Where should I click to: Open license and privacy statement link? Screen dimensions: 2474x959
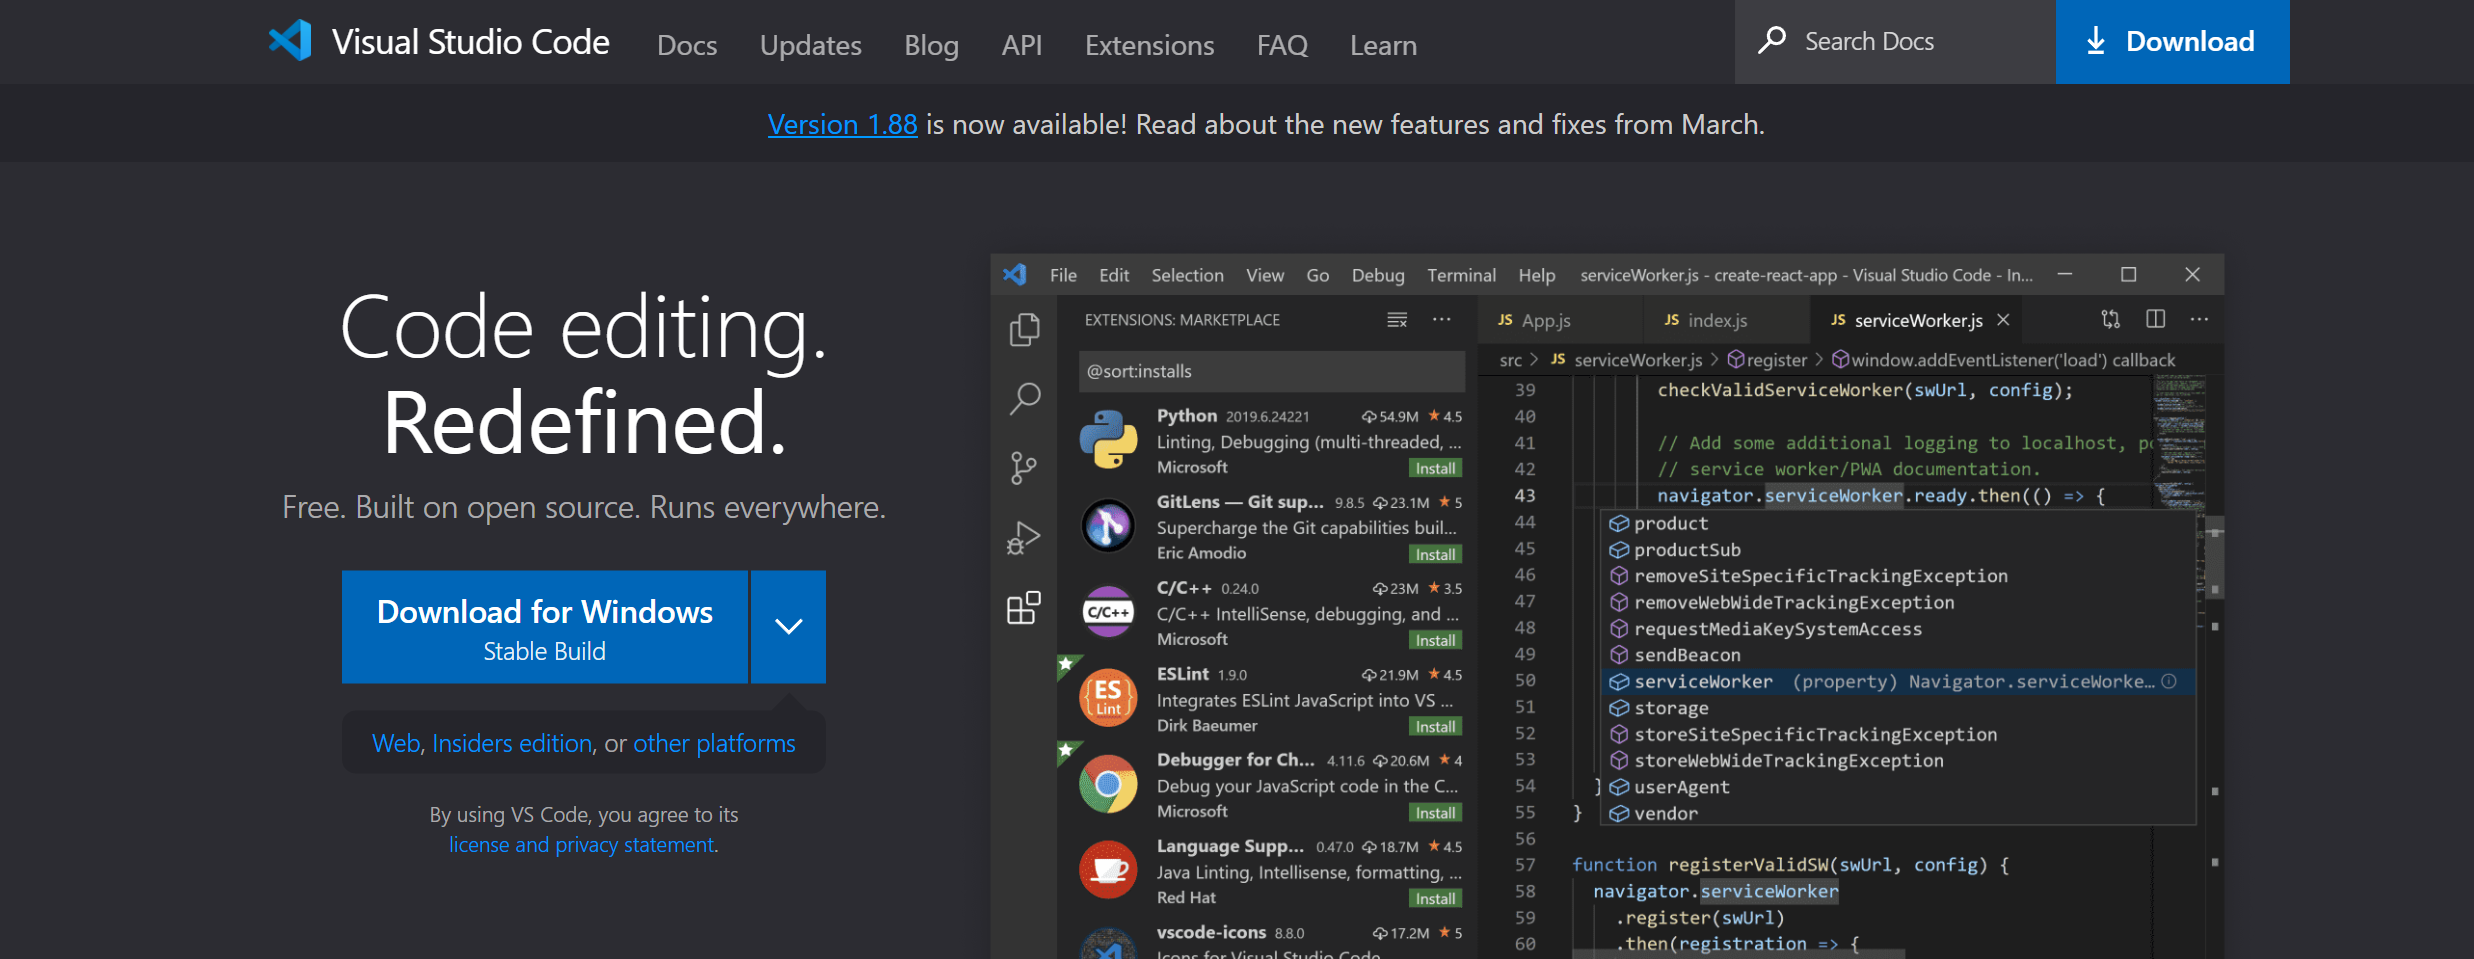point(581,845)
